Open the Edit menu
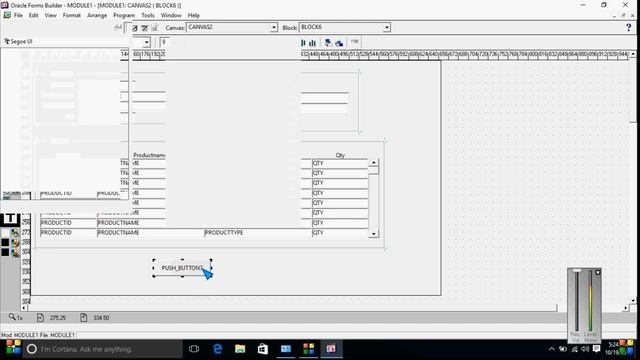 point(33,16)
